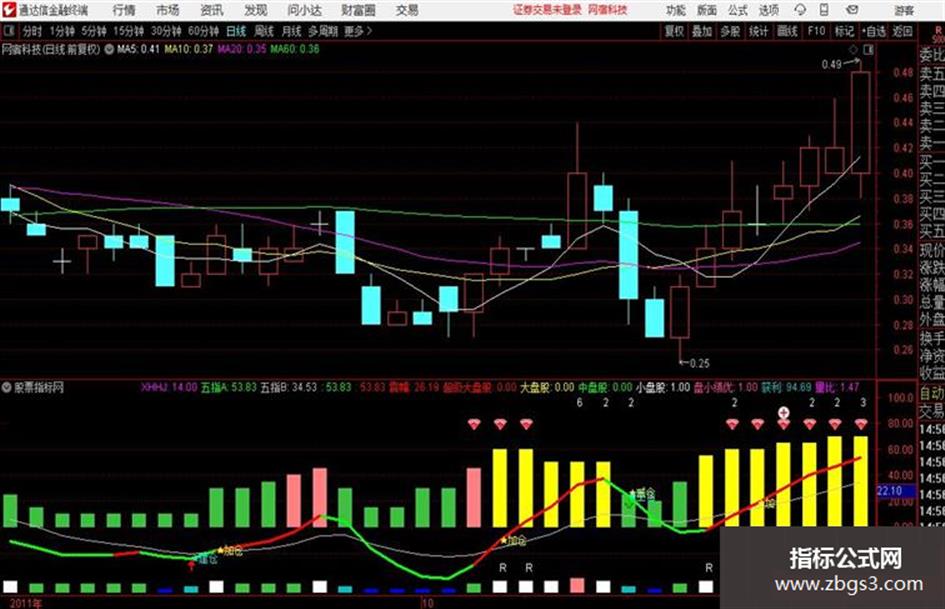Open the mail envelope icon
Viewport: 945px width, 609px height.
[852, 10]
